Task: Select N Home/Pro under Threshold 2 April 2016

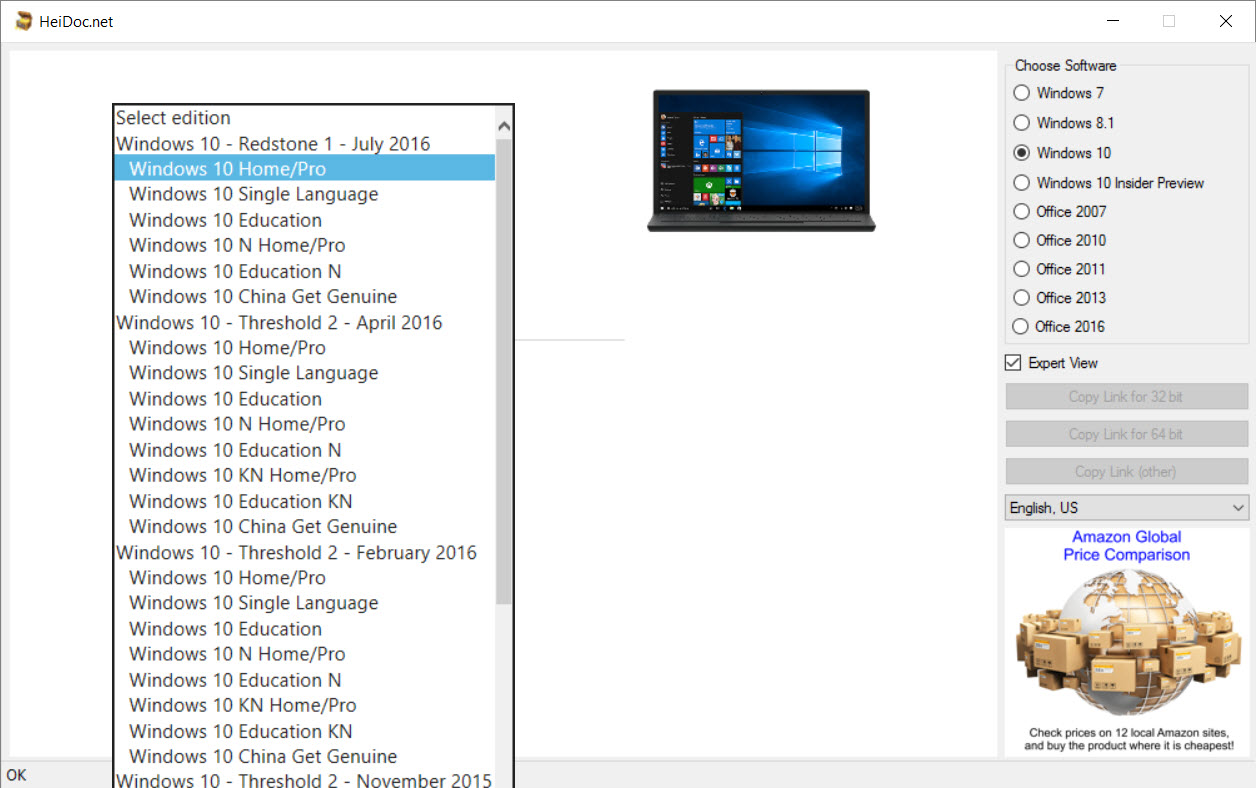Action: 305,424
